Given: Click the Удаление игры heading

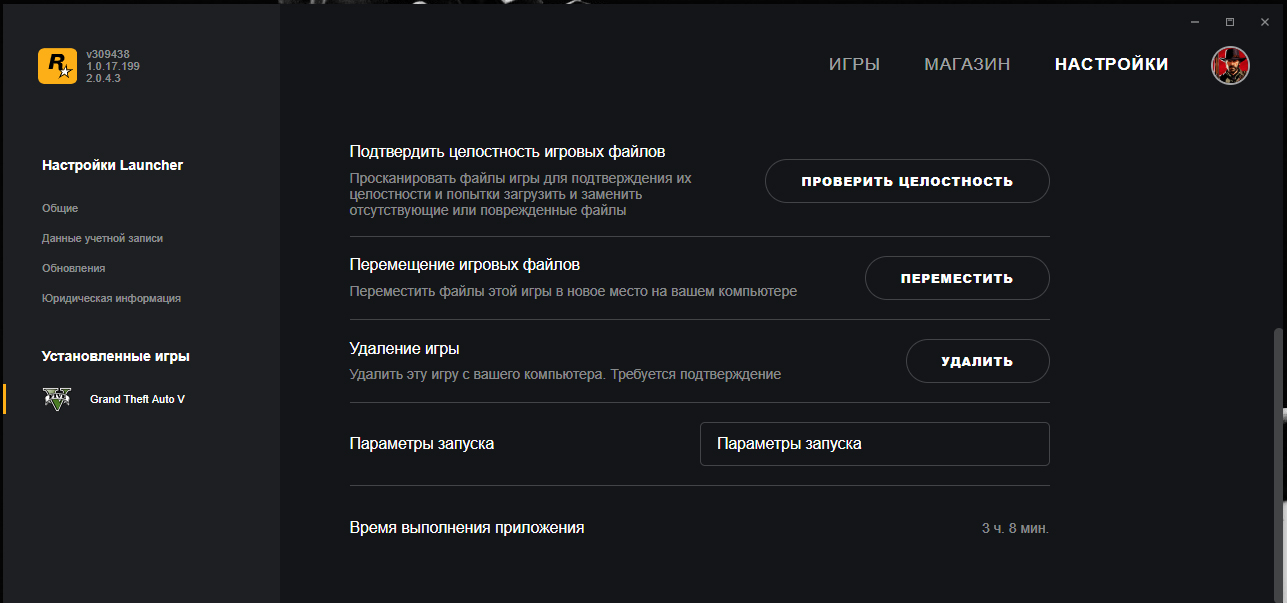Looking at the screenshot, I should pos(404,349).
